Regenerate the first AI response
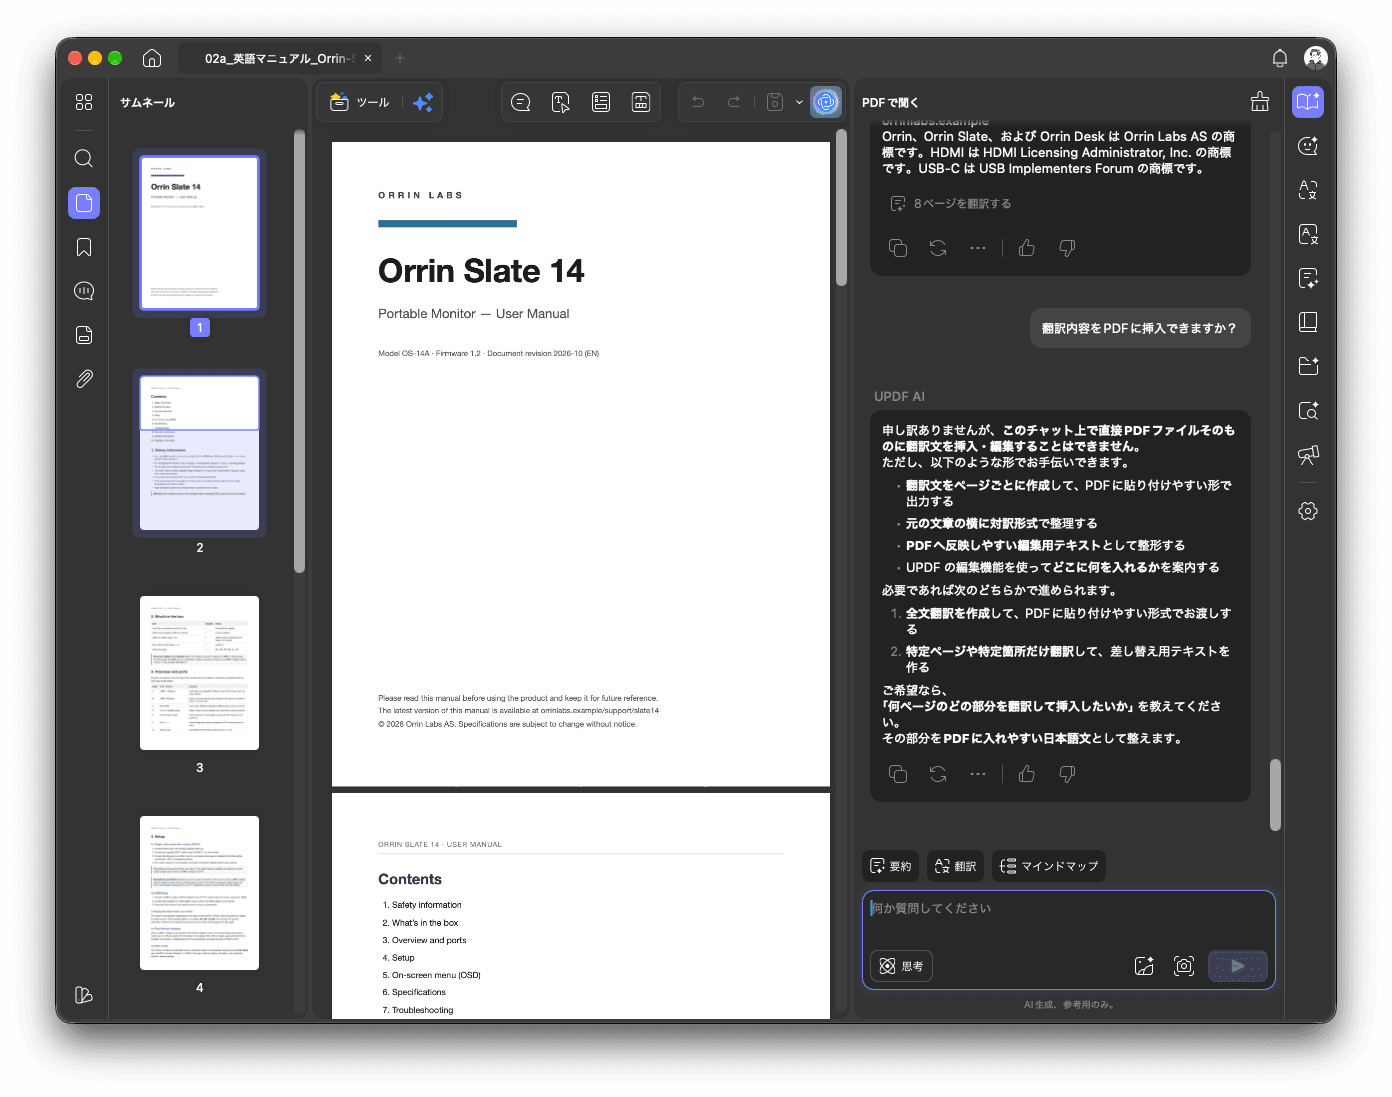This screenshot has width=1392, height=1097. click(x=938, y=248)
